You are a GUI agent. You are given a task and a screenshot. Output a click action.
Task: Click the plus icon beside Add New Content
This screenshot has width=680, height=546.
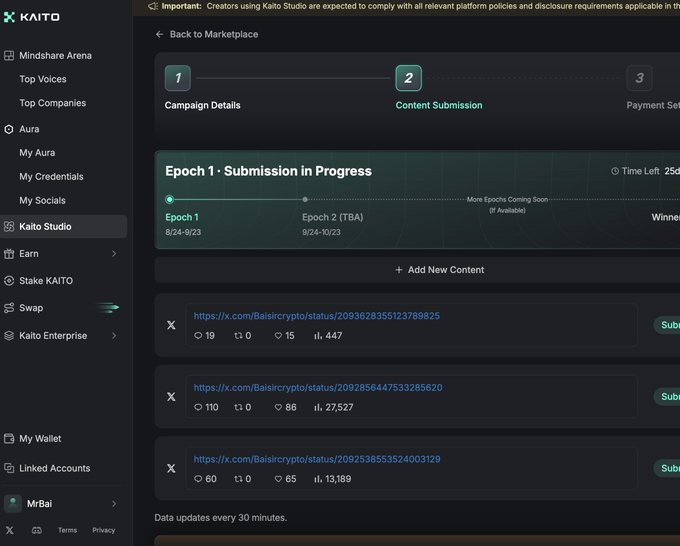pos(399,270)
